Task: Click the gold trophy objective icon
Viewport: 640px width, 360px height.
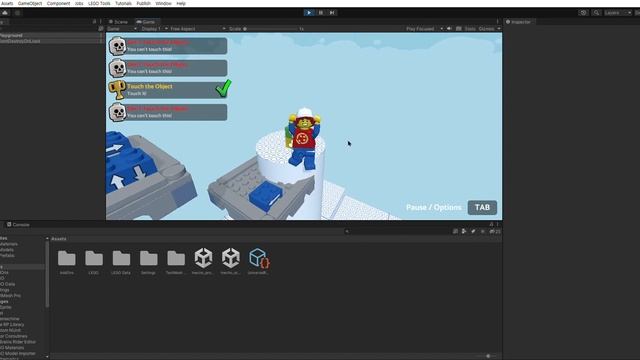Action: [118, 90]
